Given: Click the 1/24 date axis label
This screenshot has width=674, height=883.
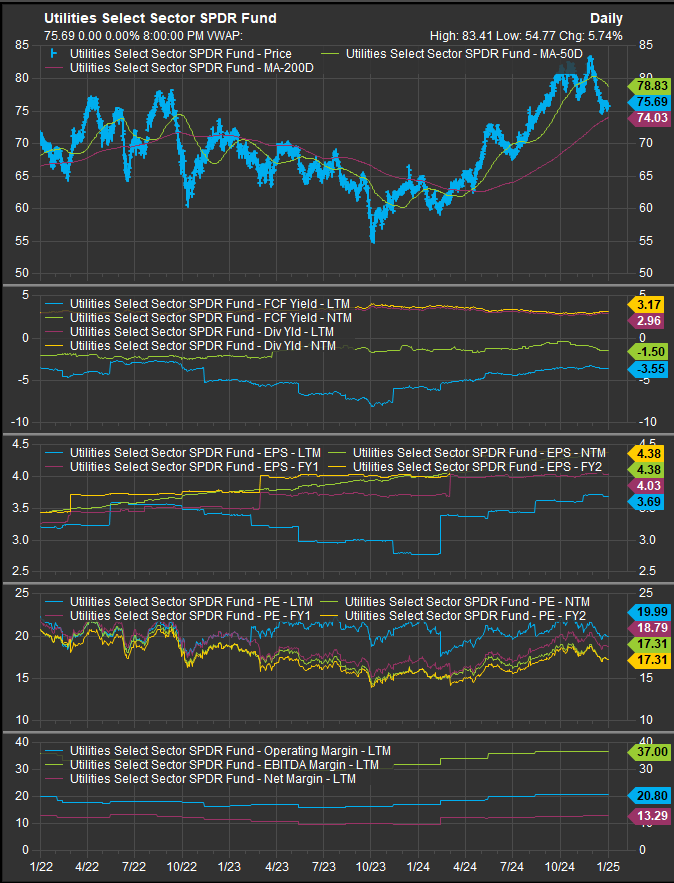Looking at the screenshot, I should click(418, 867).
